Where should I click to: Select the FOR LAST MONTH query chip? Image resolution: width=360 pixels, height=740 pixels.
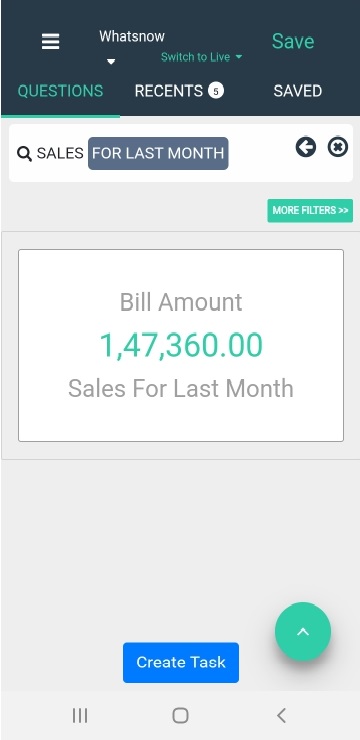[x=158, y=153]
